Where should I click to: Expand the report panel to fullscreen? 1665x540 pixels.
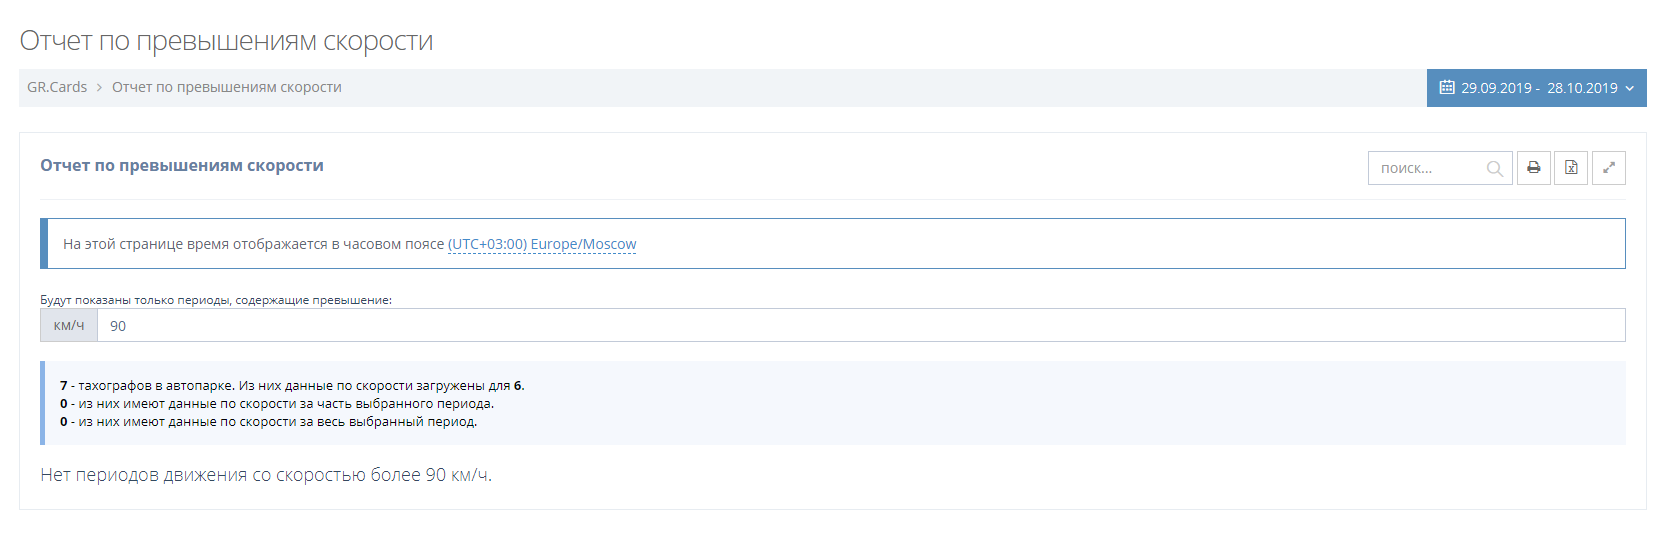(x=1608, y=168)
